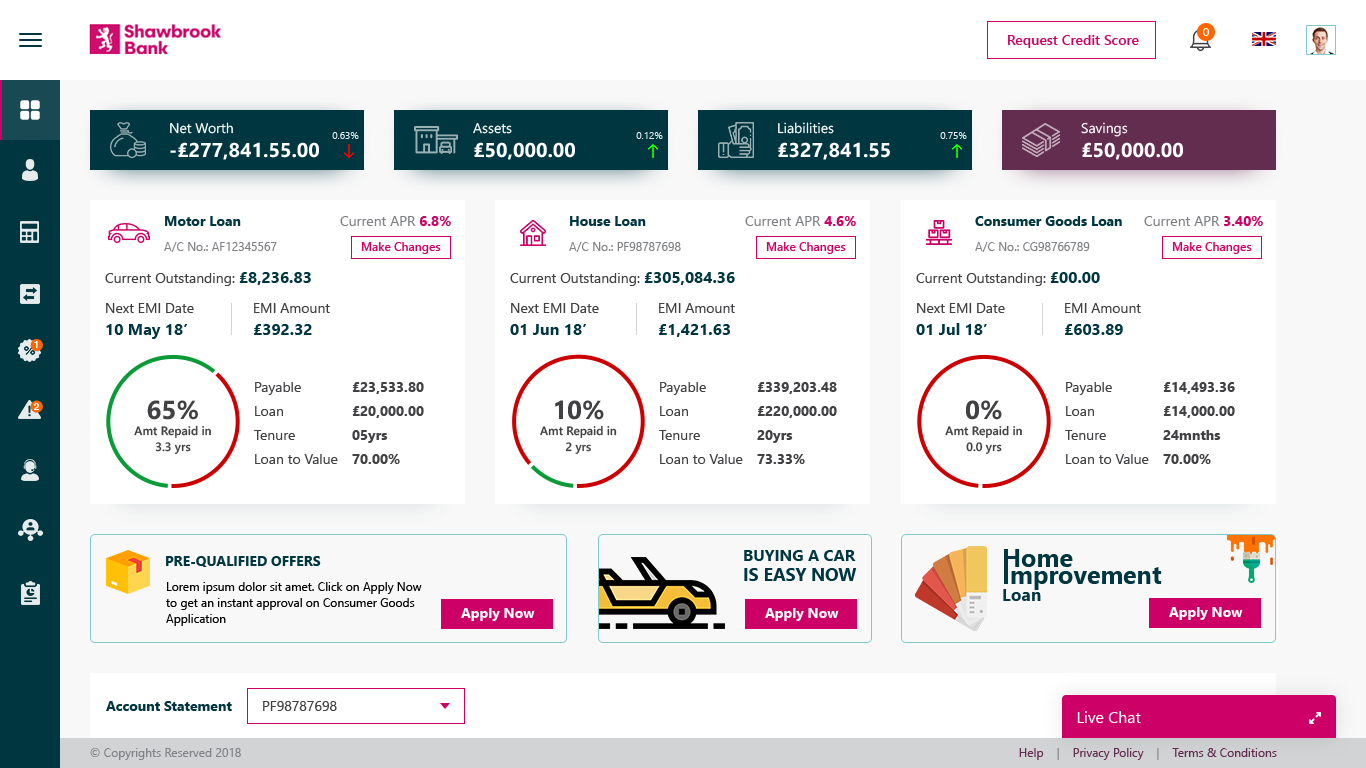
Task: Switch language via UK flag icon
Action: coord(1263,39)
